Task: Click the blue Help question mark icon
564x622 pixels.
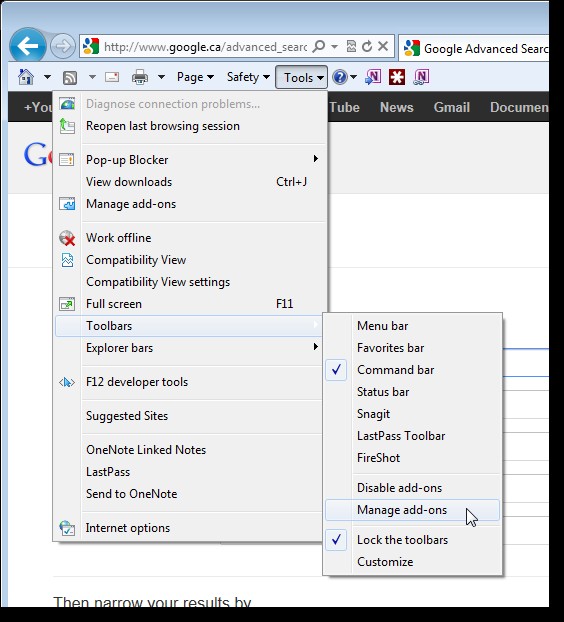Action: pos(340,77)
